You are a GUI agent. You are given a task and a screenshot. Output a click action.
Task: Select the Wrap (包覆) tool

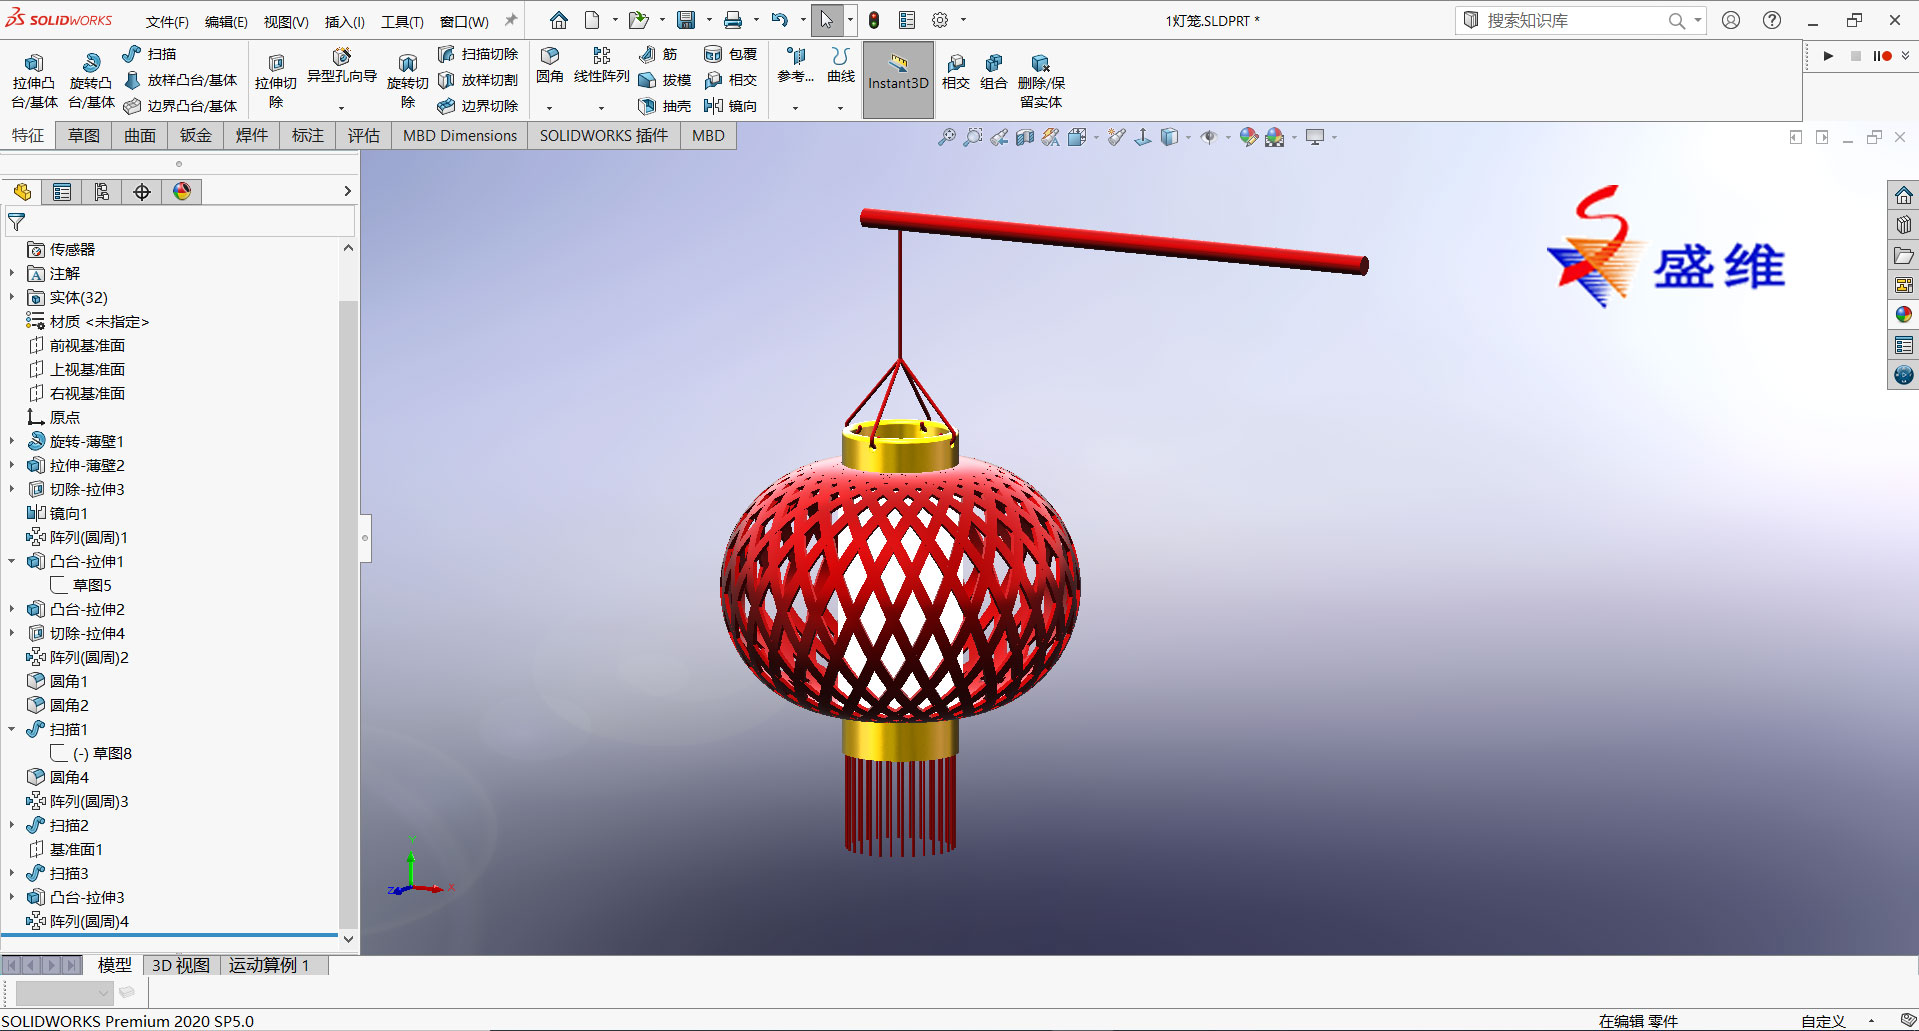(x=731, y=54)
